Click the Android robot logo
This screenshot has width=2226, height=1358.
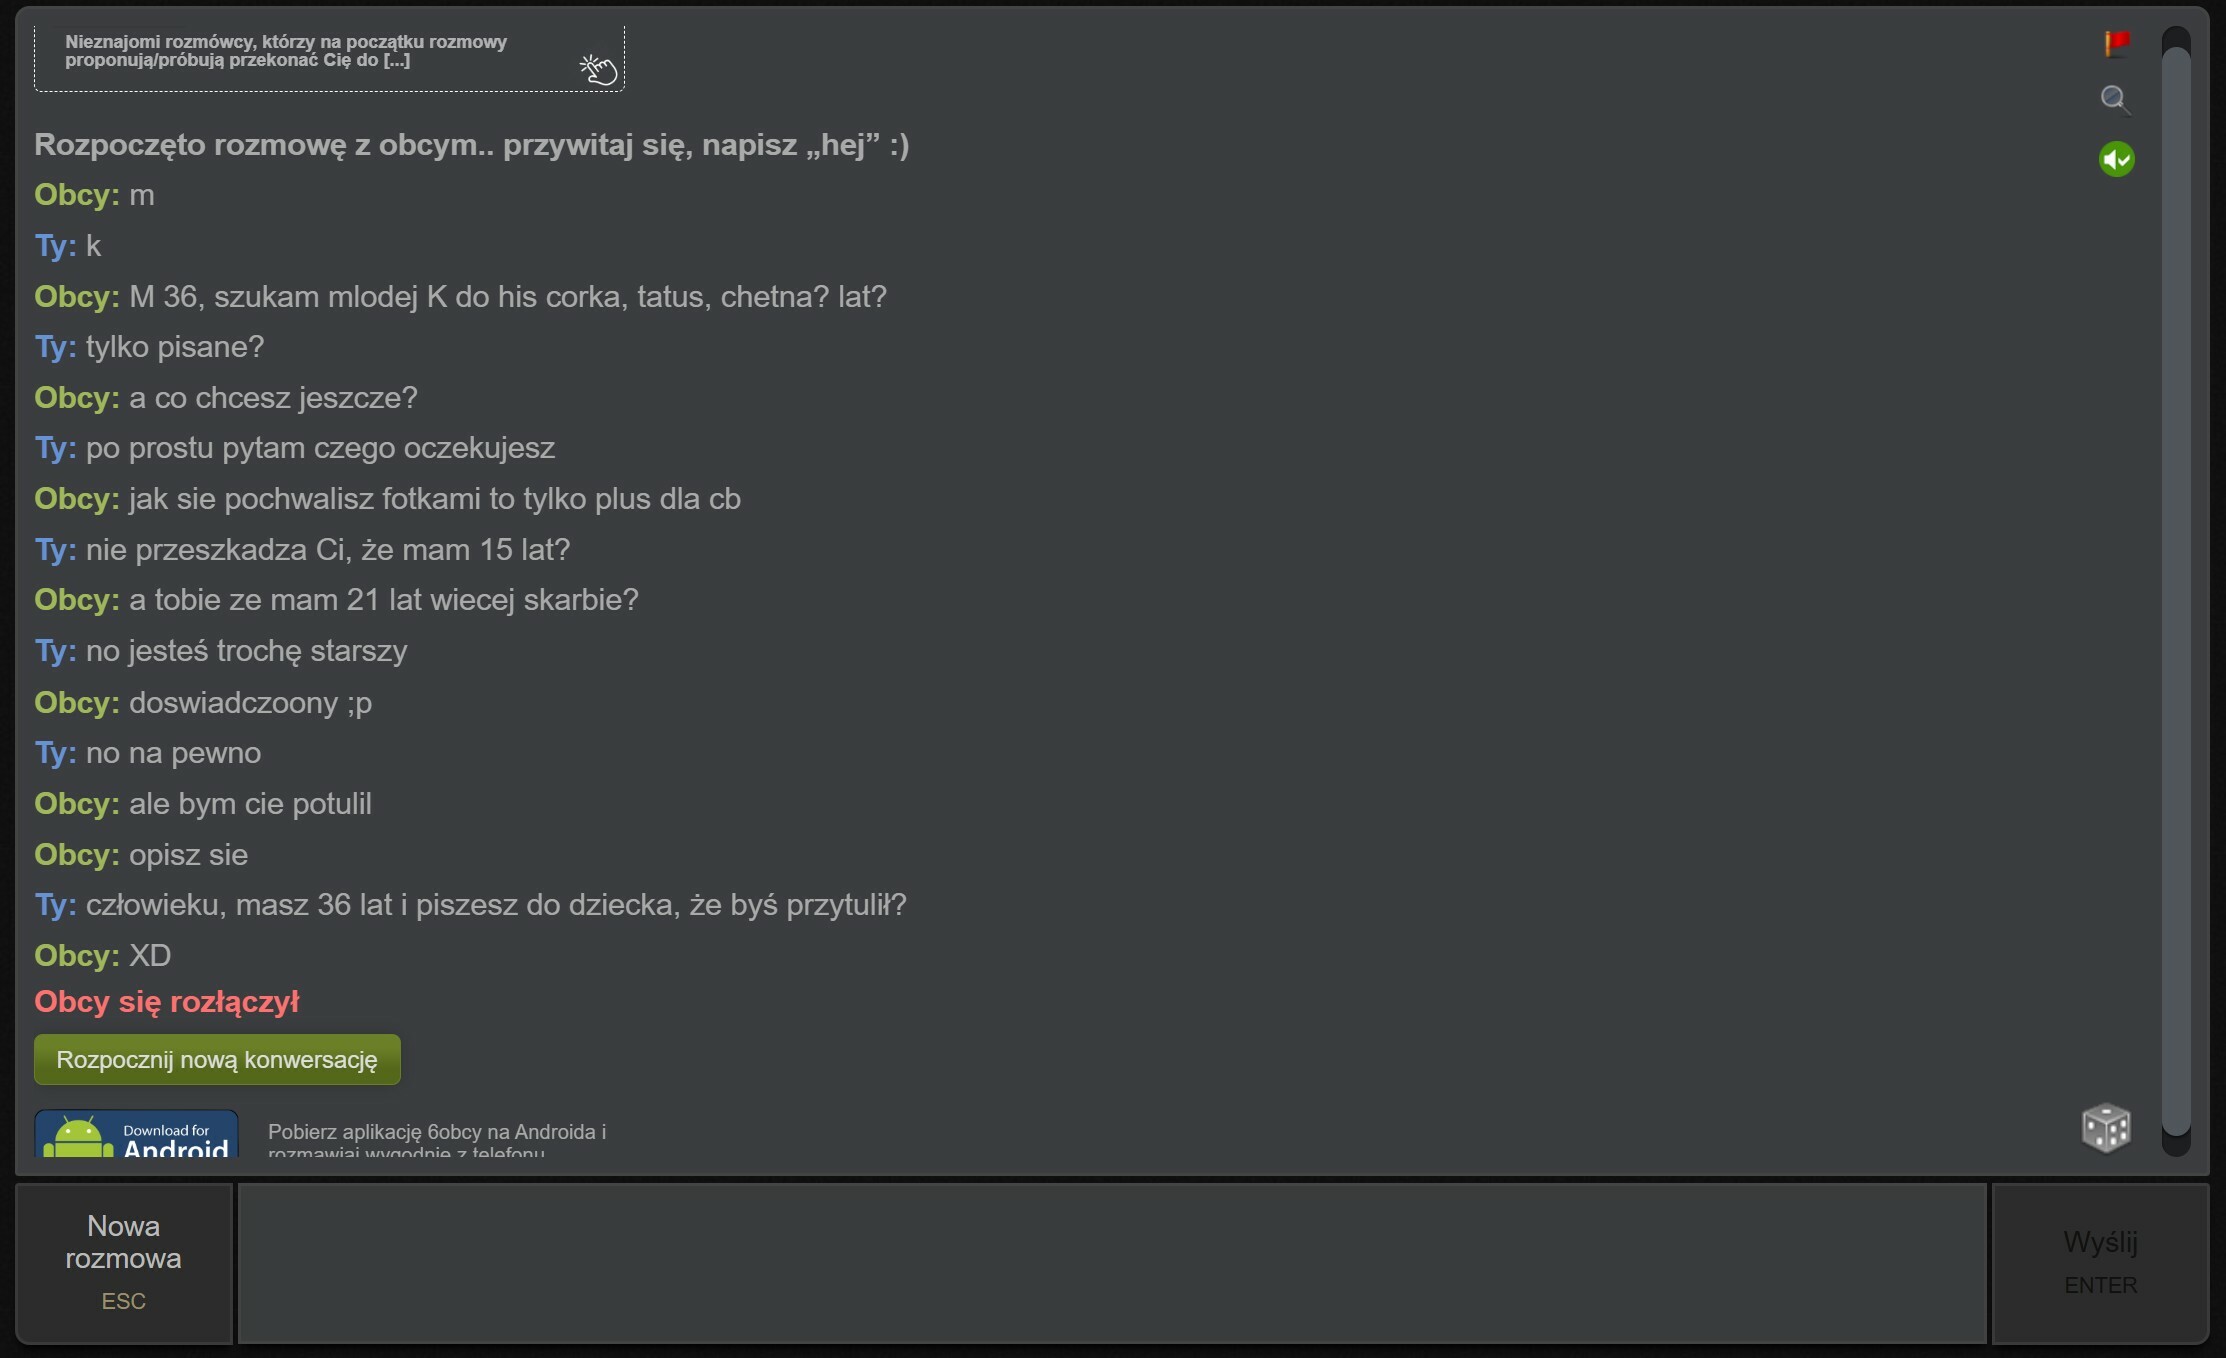tap(79, 1138)
